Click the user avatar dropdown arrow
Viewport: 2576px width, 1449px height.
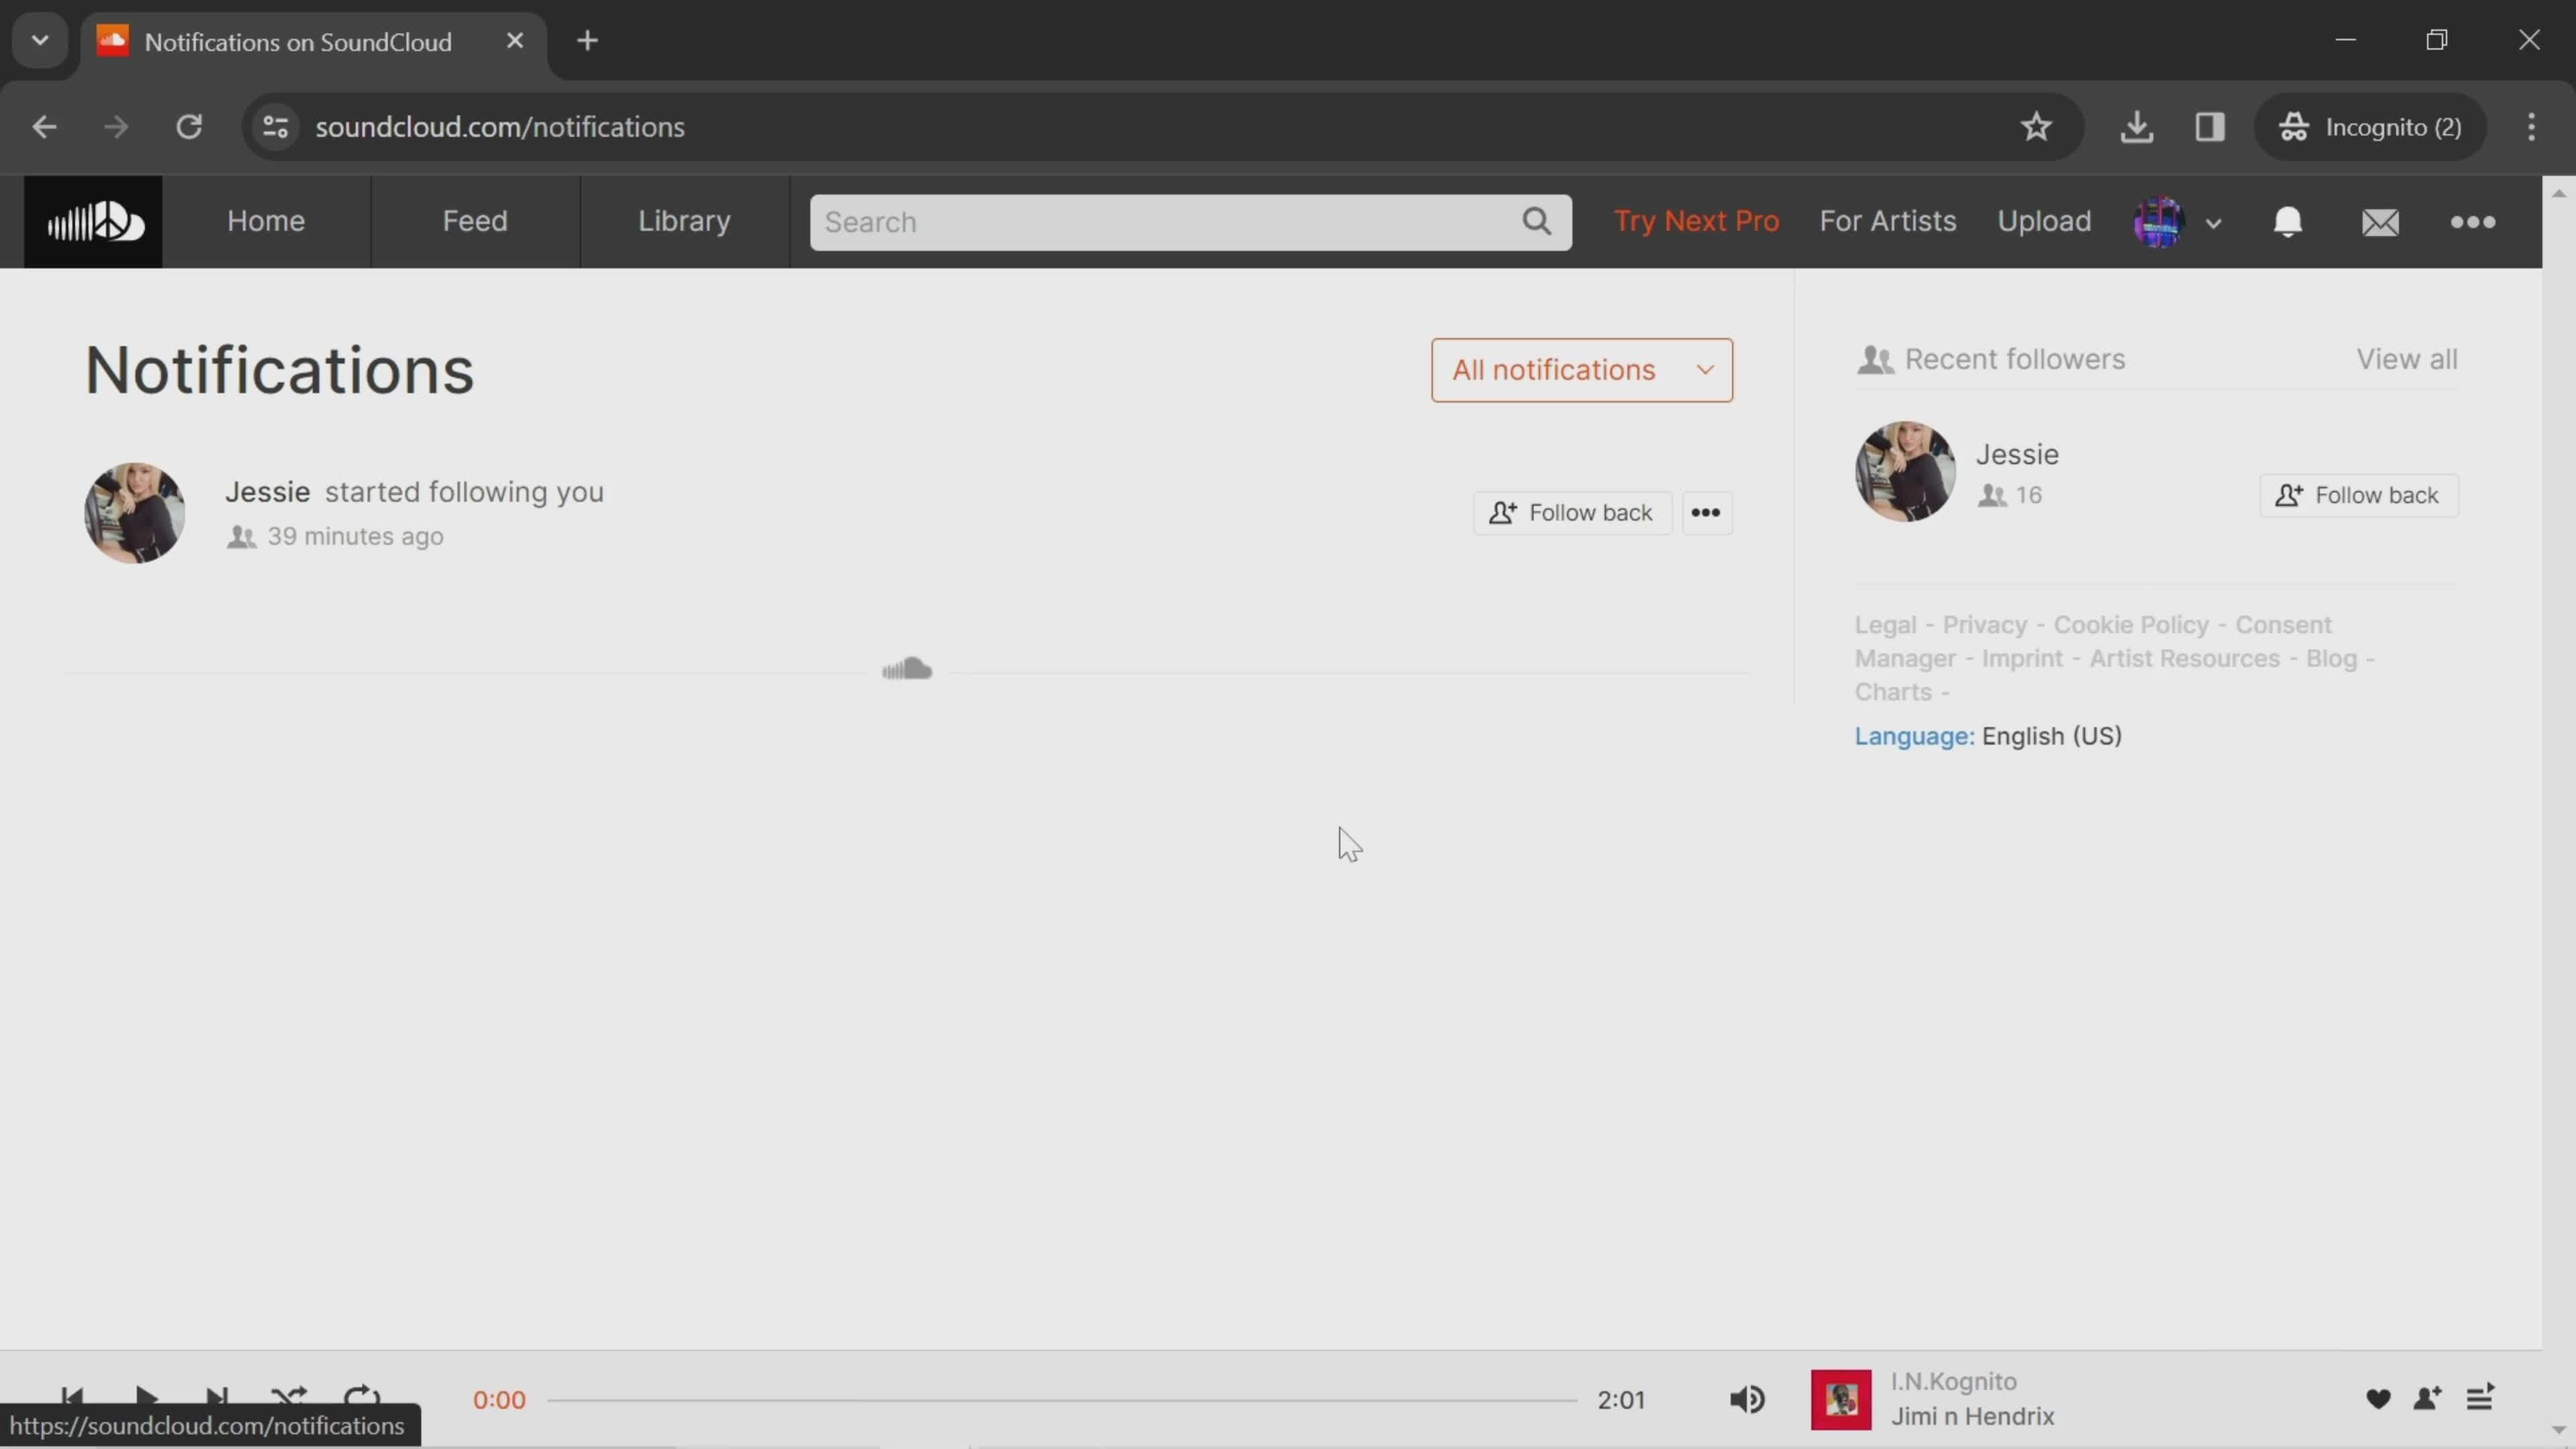[2213, 223]
